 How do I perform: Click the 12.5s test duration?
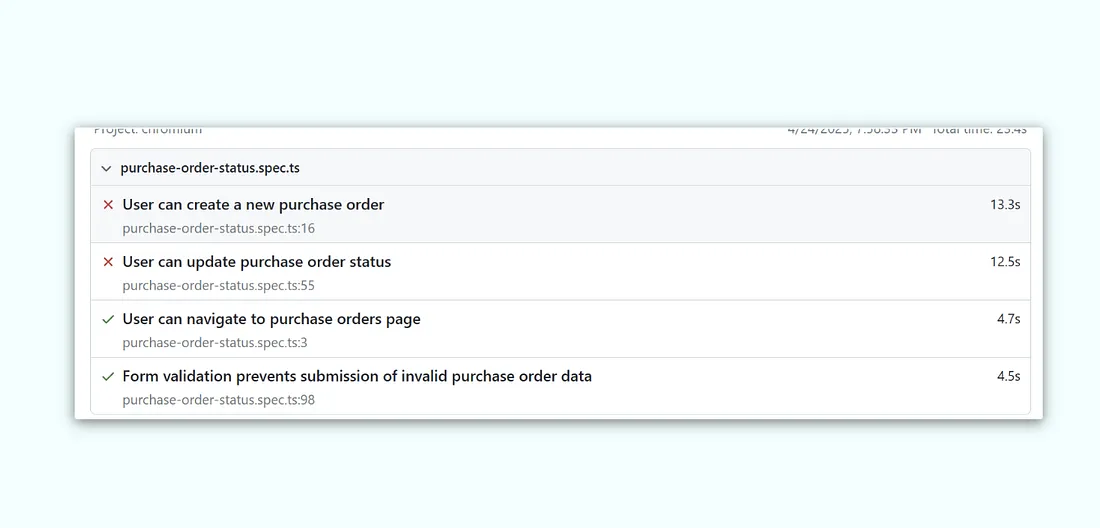[x=1005, y=262]
